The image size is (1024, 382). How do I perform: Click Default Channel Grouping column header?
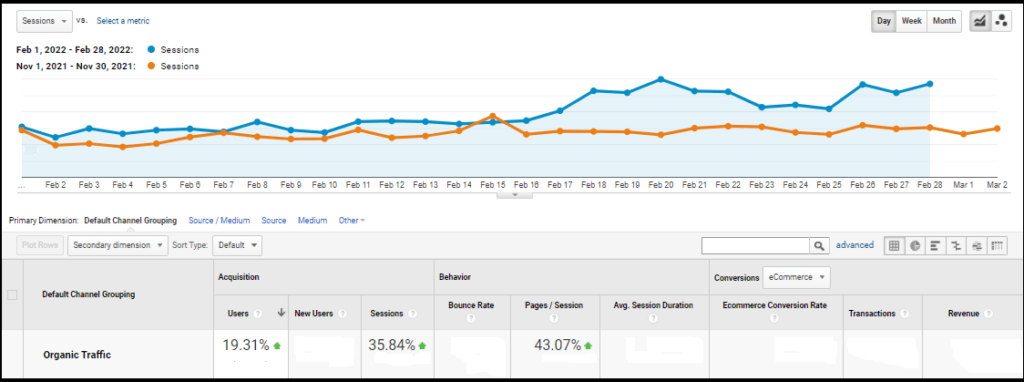[x=88, y=294]
